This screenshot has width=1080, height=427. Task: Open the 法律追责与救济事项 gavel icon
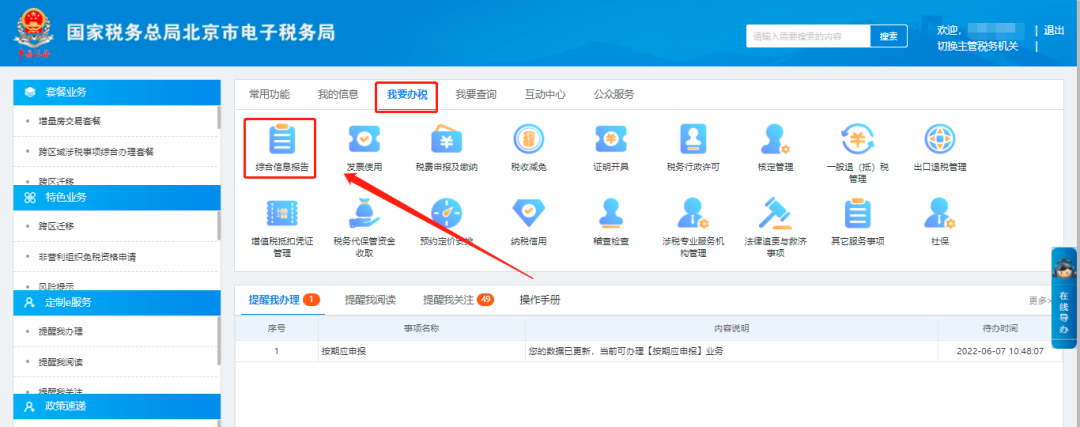[x=776, y=214]
